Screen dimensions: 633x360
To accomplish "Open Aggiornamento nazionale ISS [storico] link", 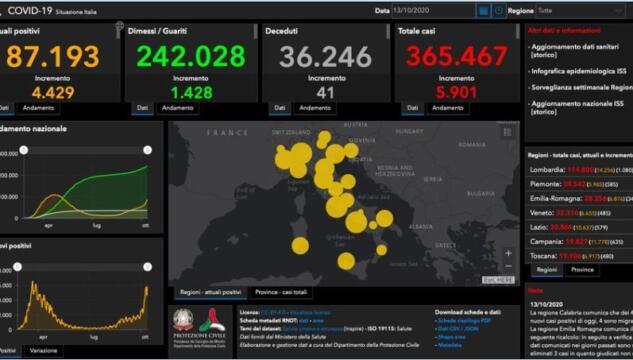I will point(577,108).
